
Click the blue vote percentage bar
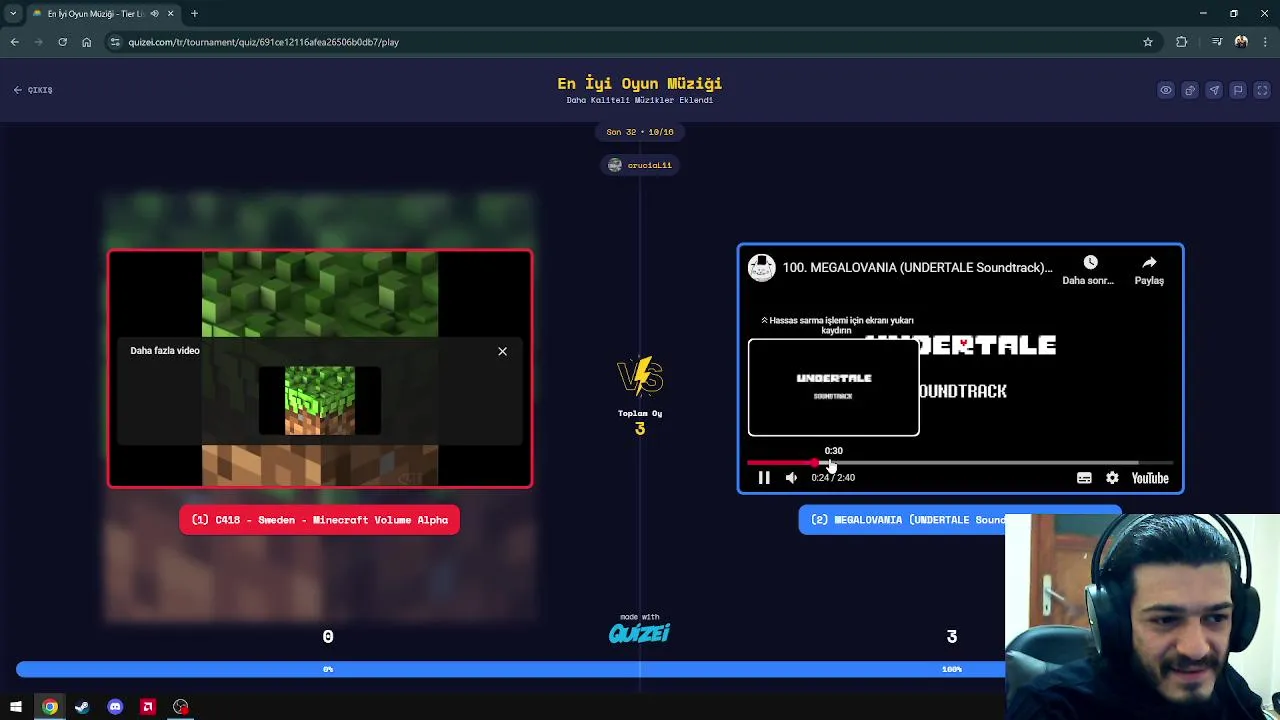coord(511,669)
